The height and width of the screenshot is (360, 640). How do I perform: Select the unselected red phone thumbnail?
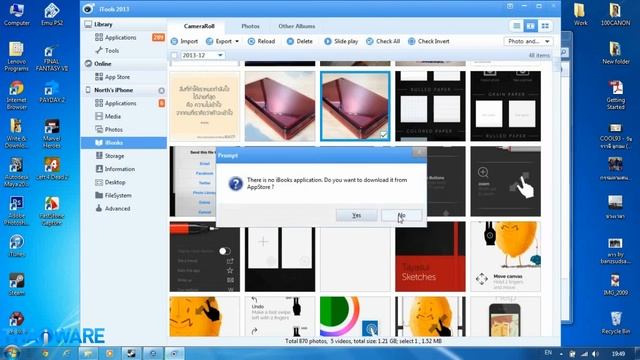tap(280, 106)
